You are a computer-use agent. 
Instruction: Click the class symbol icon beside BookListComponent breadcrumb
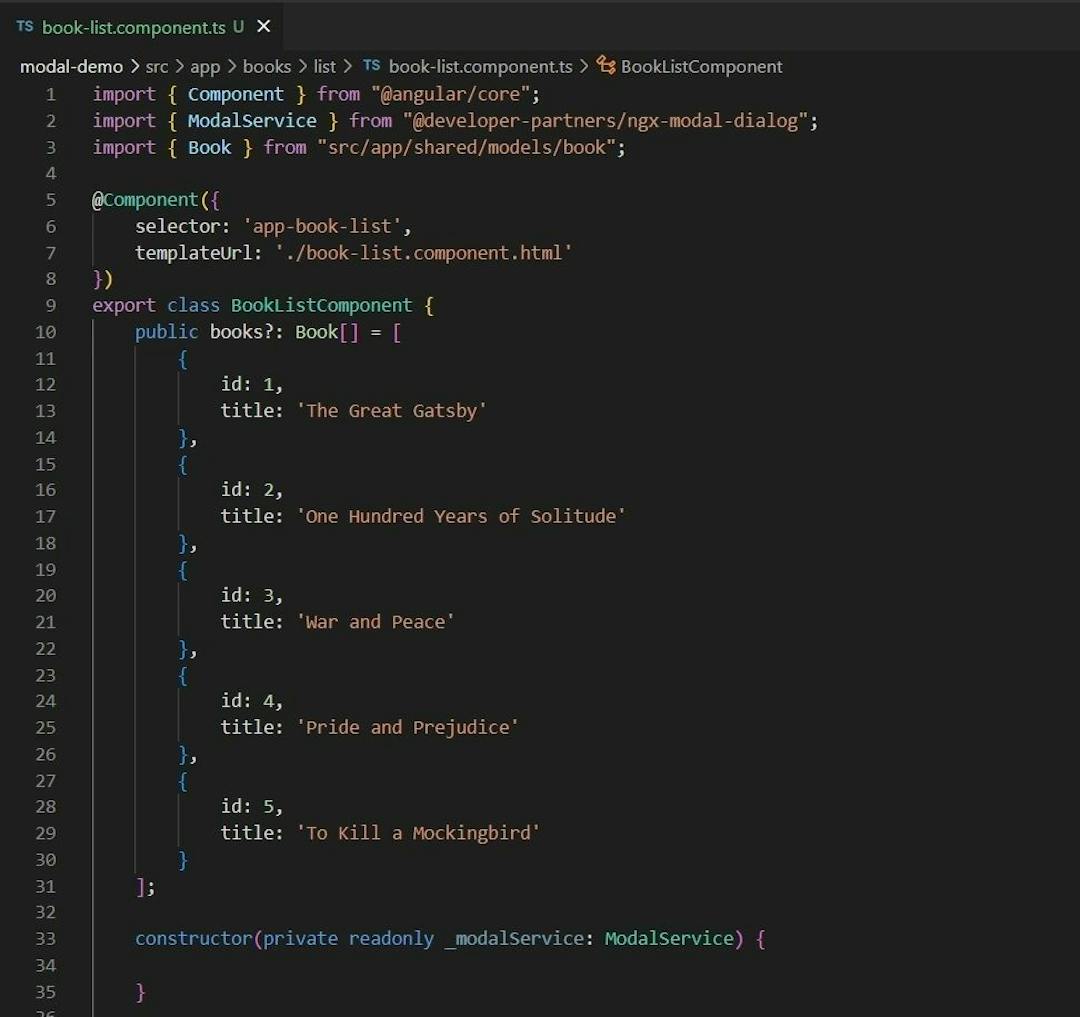[605, 66]
